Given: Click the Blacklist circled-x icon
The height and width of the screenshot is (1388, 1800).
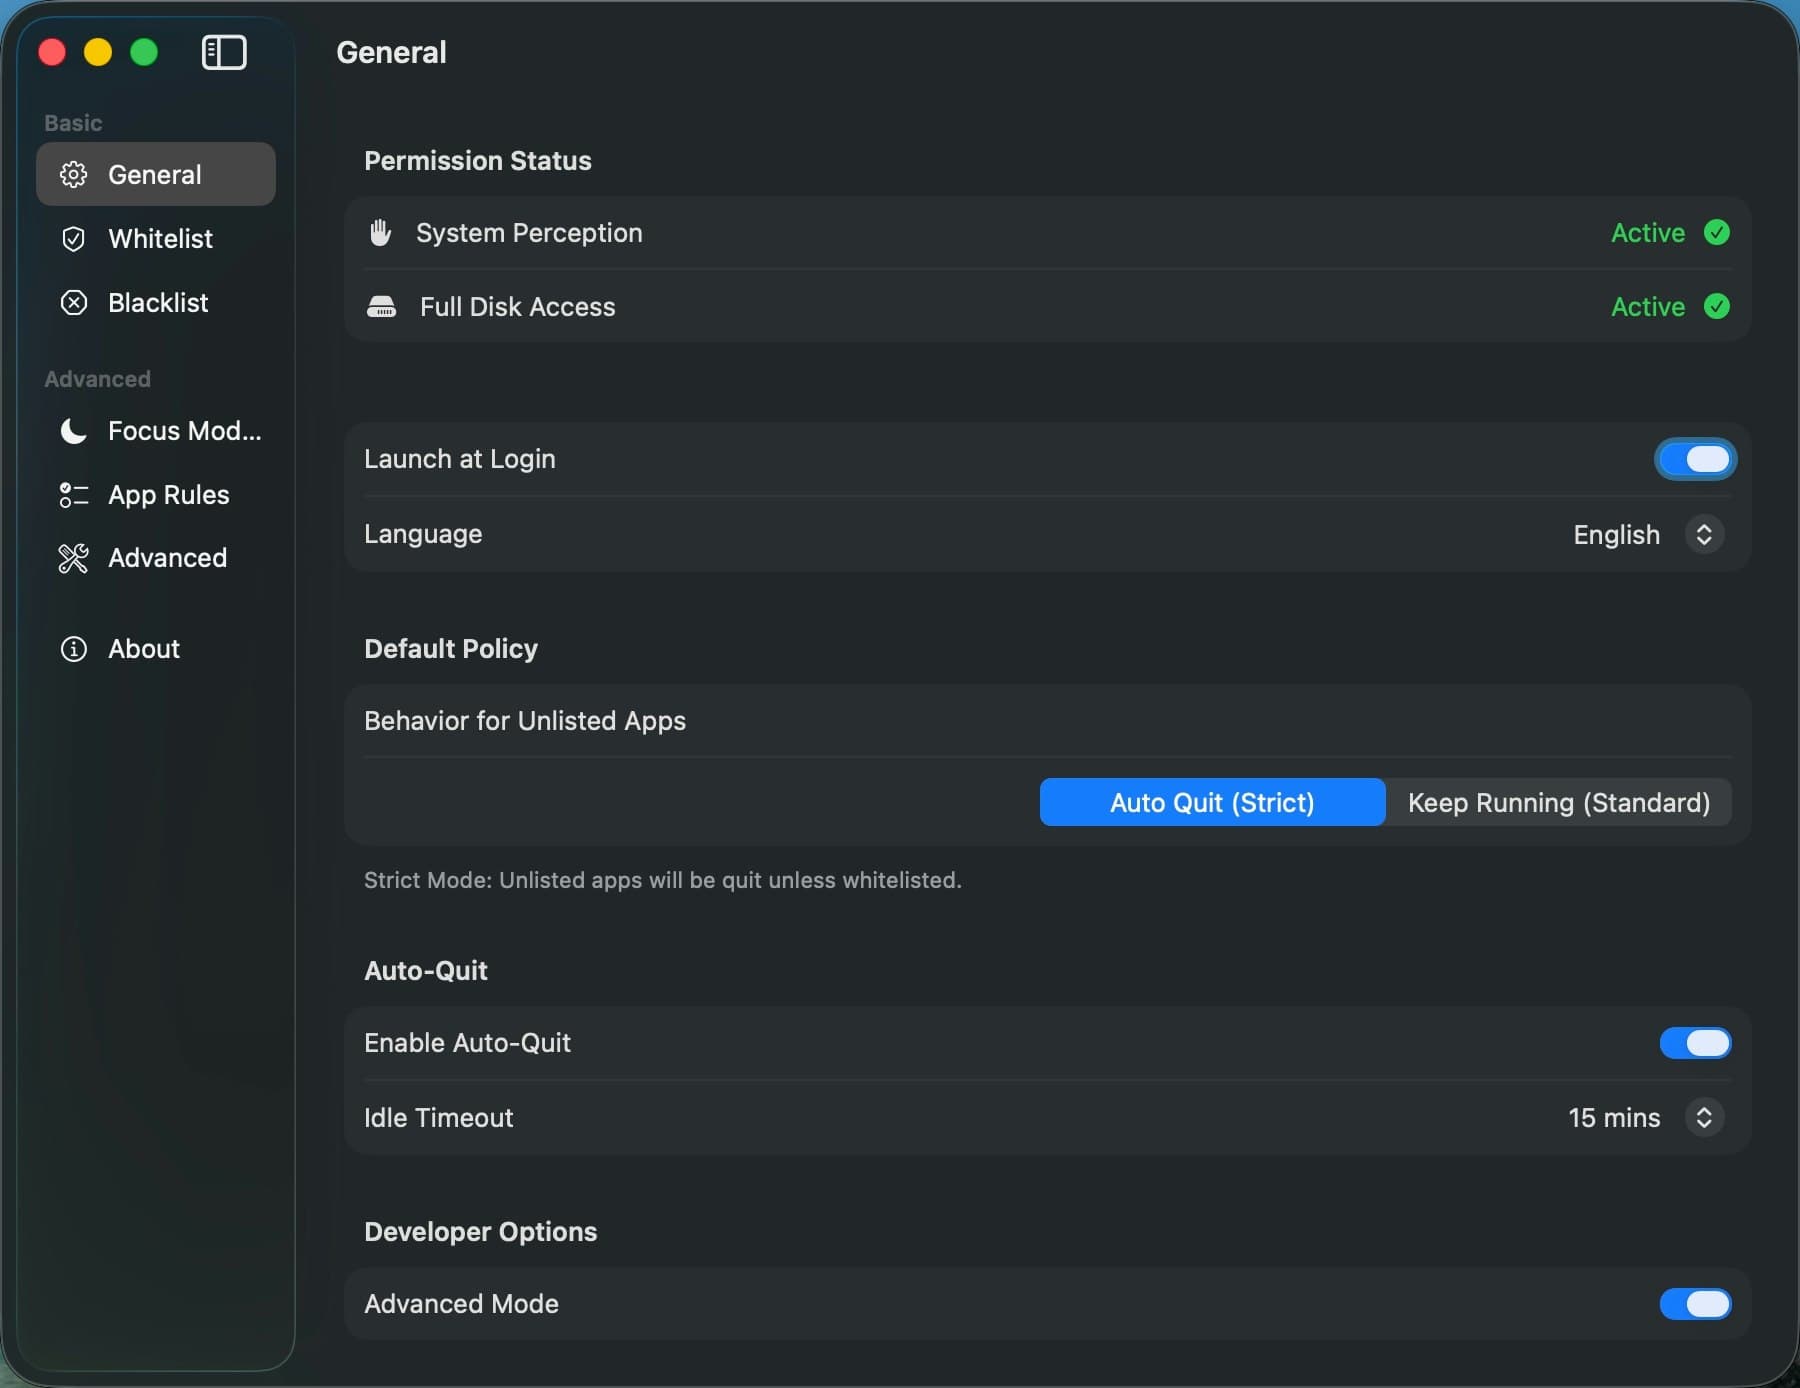Looking at the screenshot, I should [x=73, y=303].
